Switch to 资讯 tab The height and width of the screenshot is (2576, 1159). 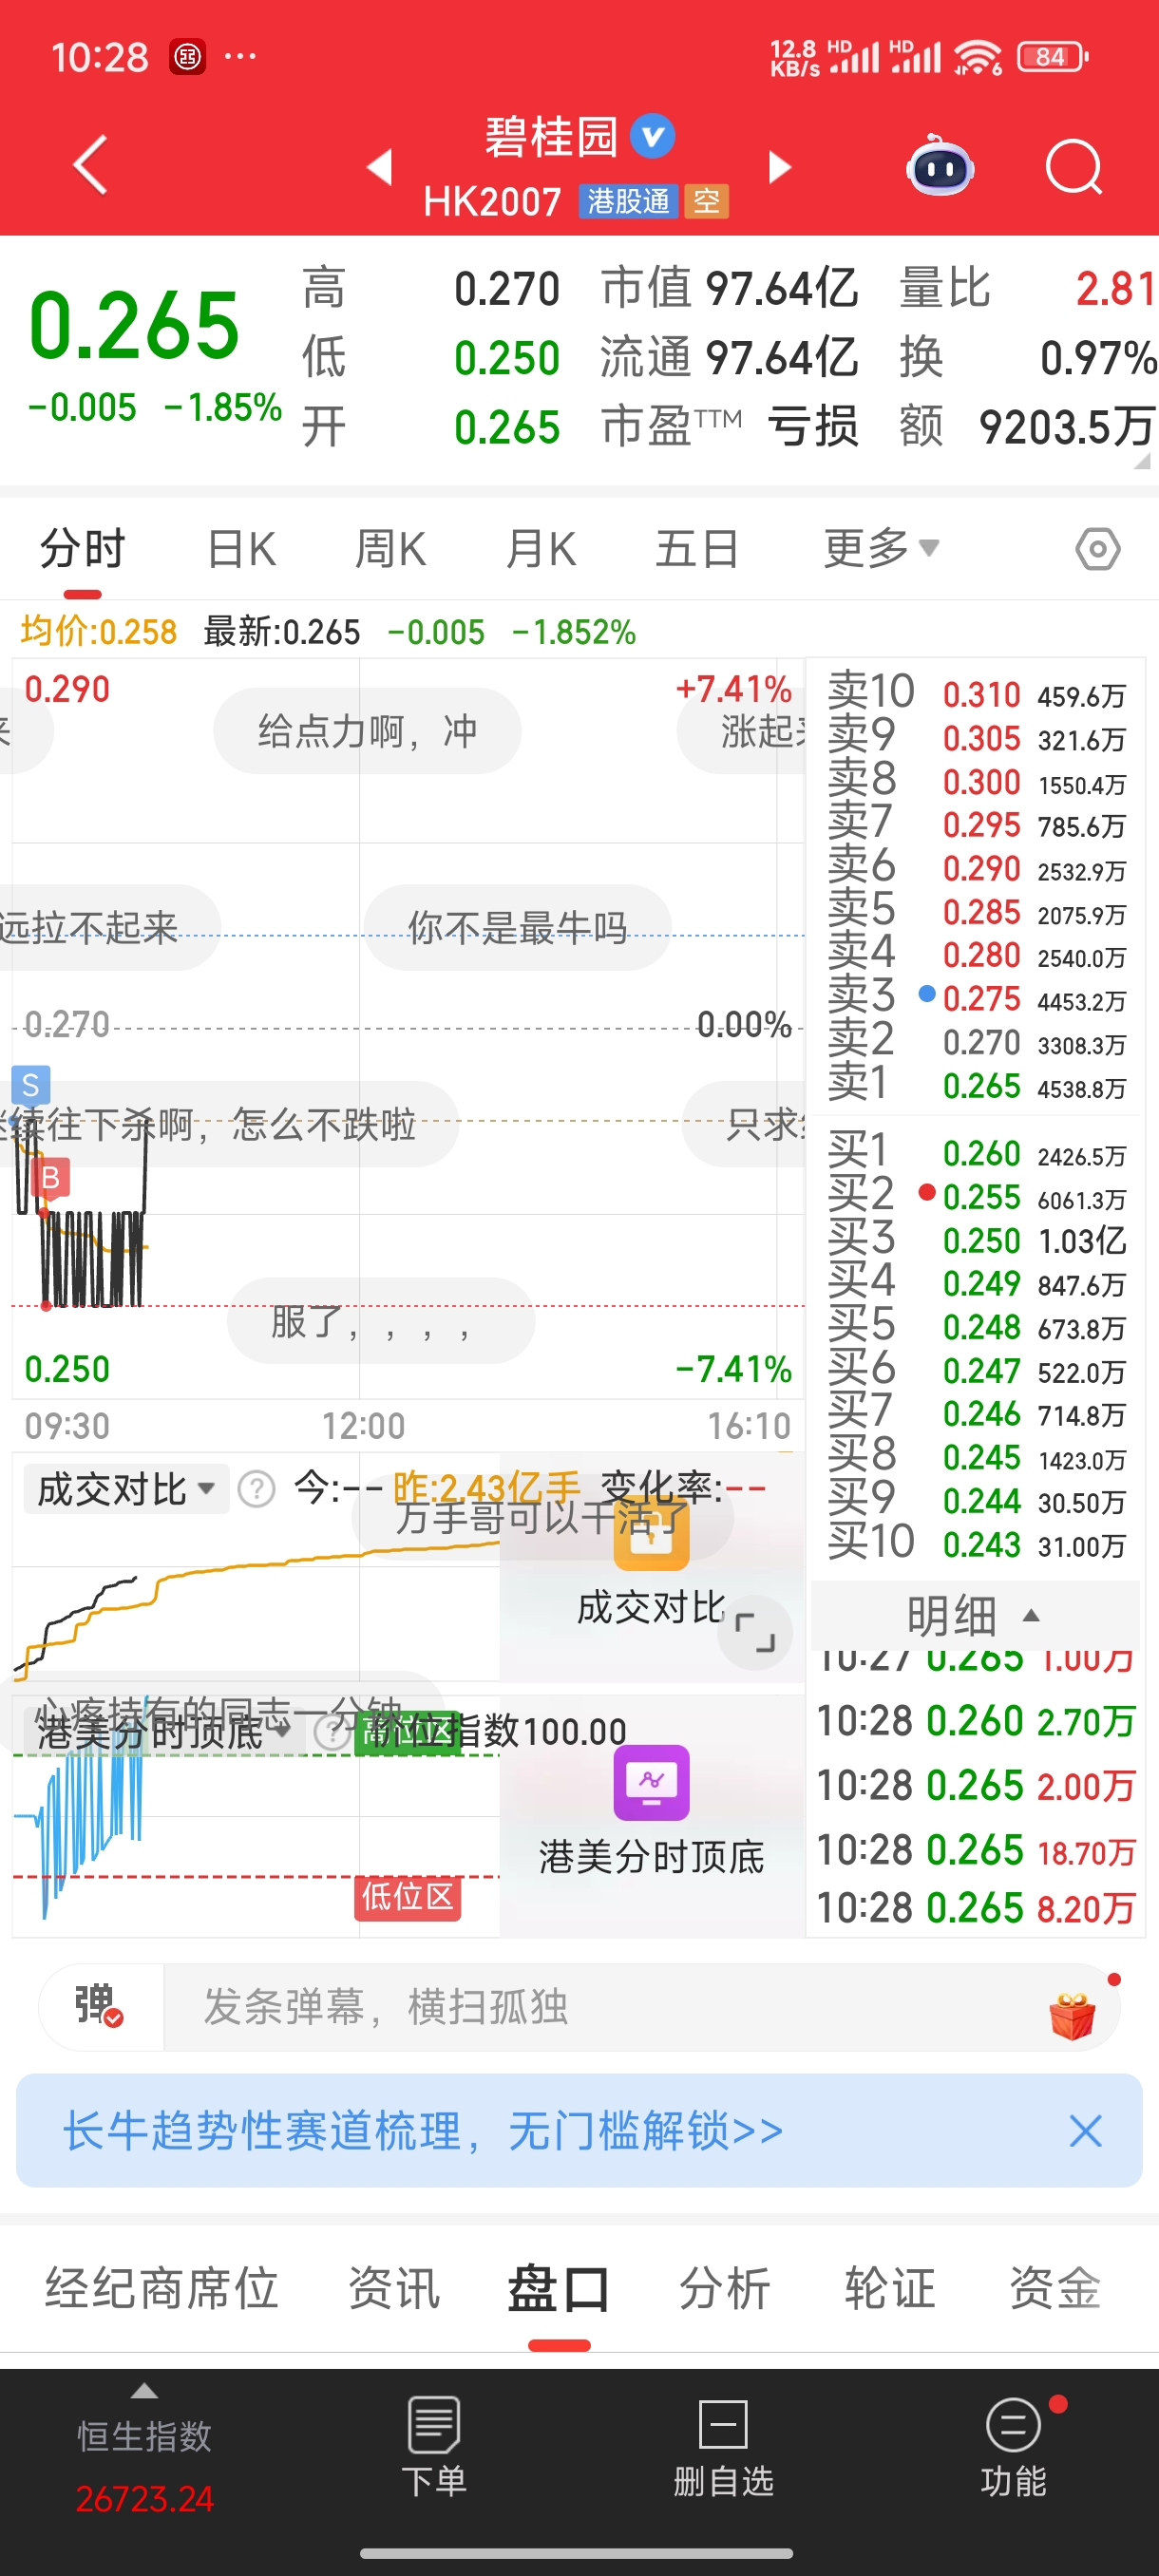point(394,2287)
